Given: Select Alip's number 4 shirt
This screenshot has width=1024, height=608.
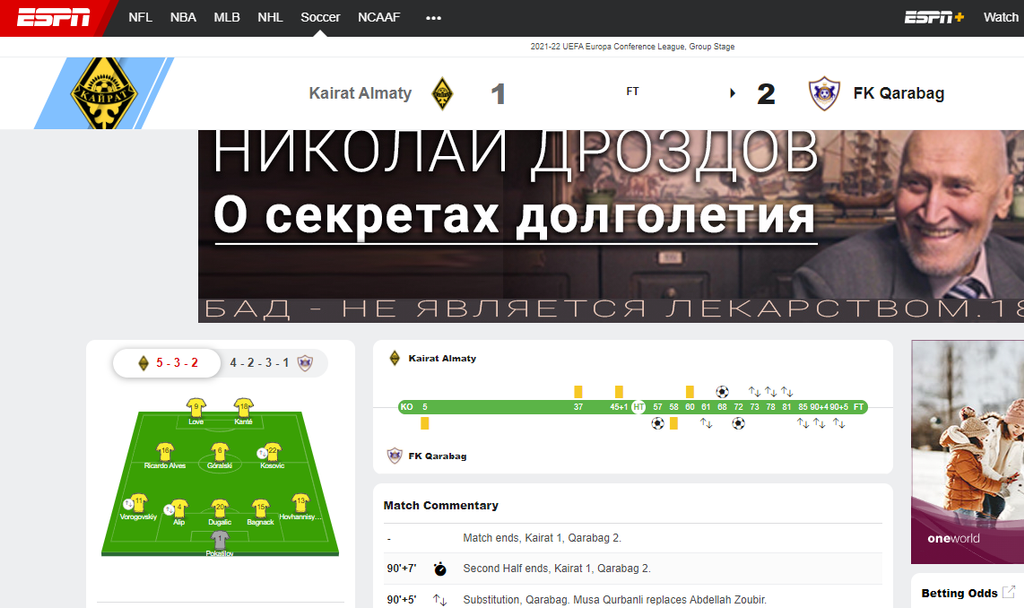Looking at the screenshot, I should click(x=179, y=508).
